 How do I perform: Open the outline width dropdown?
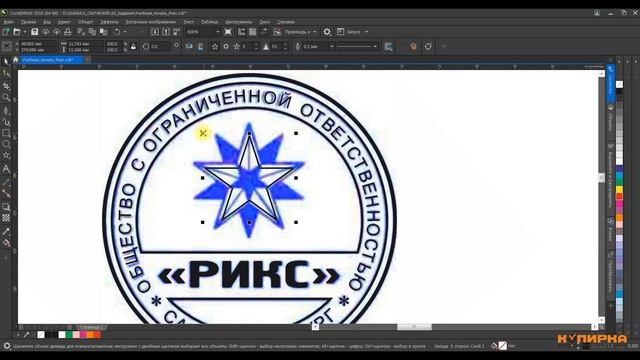pos(332,47)
